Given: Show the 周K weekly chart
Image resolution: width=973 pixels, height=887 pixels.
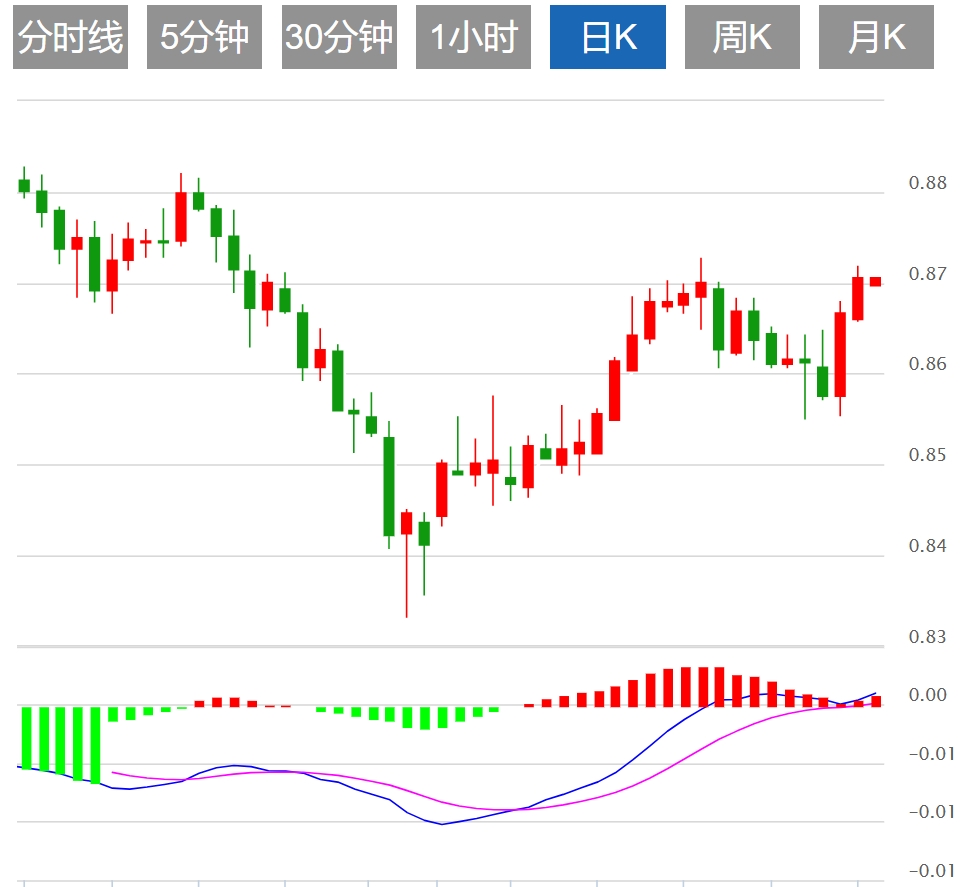Looking at the screenshot, I should tap(742, 38).
